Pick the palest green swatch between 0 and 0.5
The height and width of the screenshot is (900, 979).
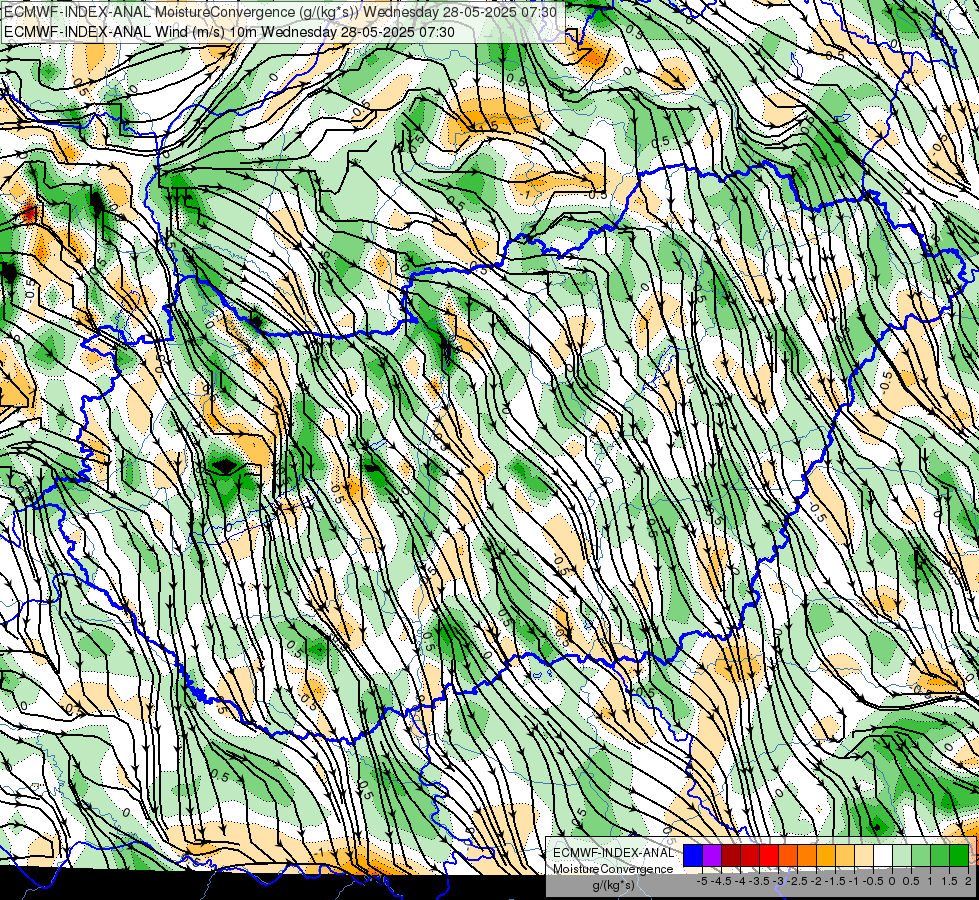coord(902,855)
